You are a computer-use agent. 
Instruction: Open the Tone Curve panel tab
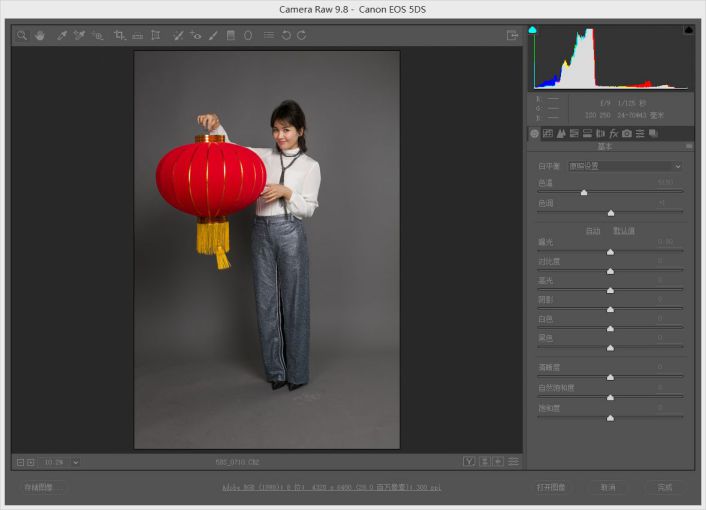pos(548,133)
